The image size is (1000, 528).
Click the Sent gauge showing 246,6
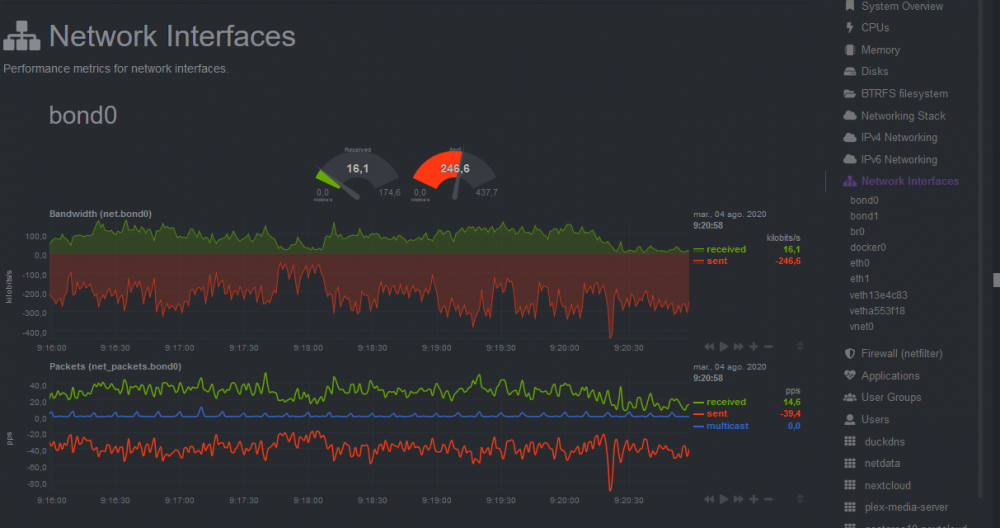tap(455, 174)
